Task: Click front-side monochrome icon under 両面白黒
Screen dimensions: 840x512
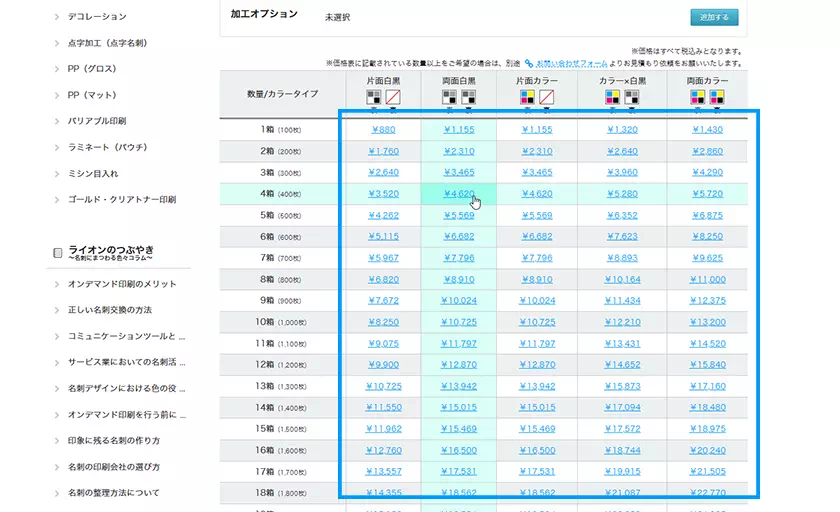Action: [449, 97]
